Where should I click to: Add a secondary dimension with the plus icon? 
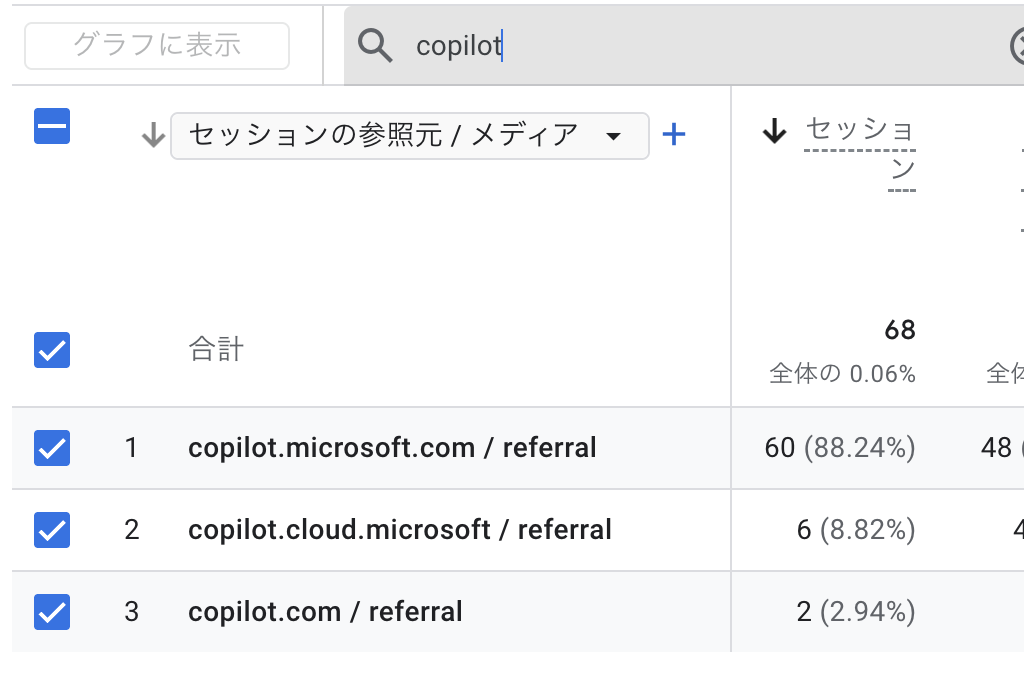pyautogui.click(x=674, y=135)
